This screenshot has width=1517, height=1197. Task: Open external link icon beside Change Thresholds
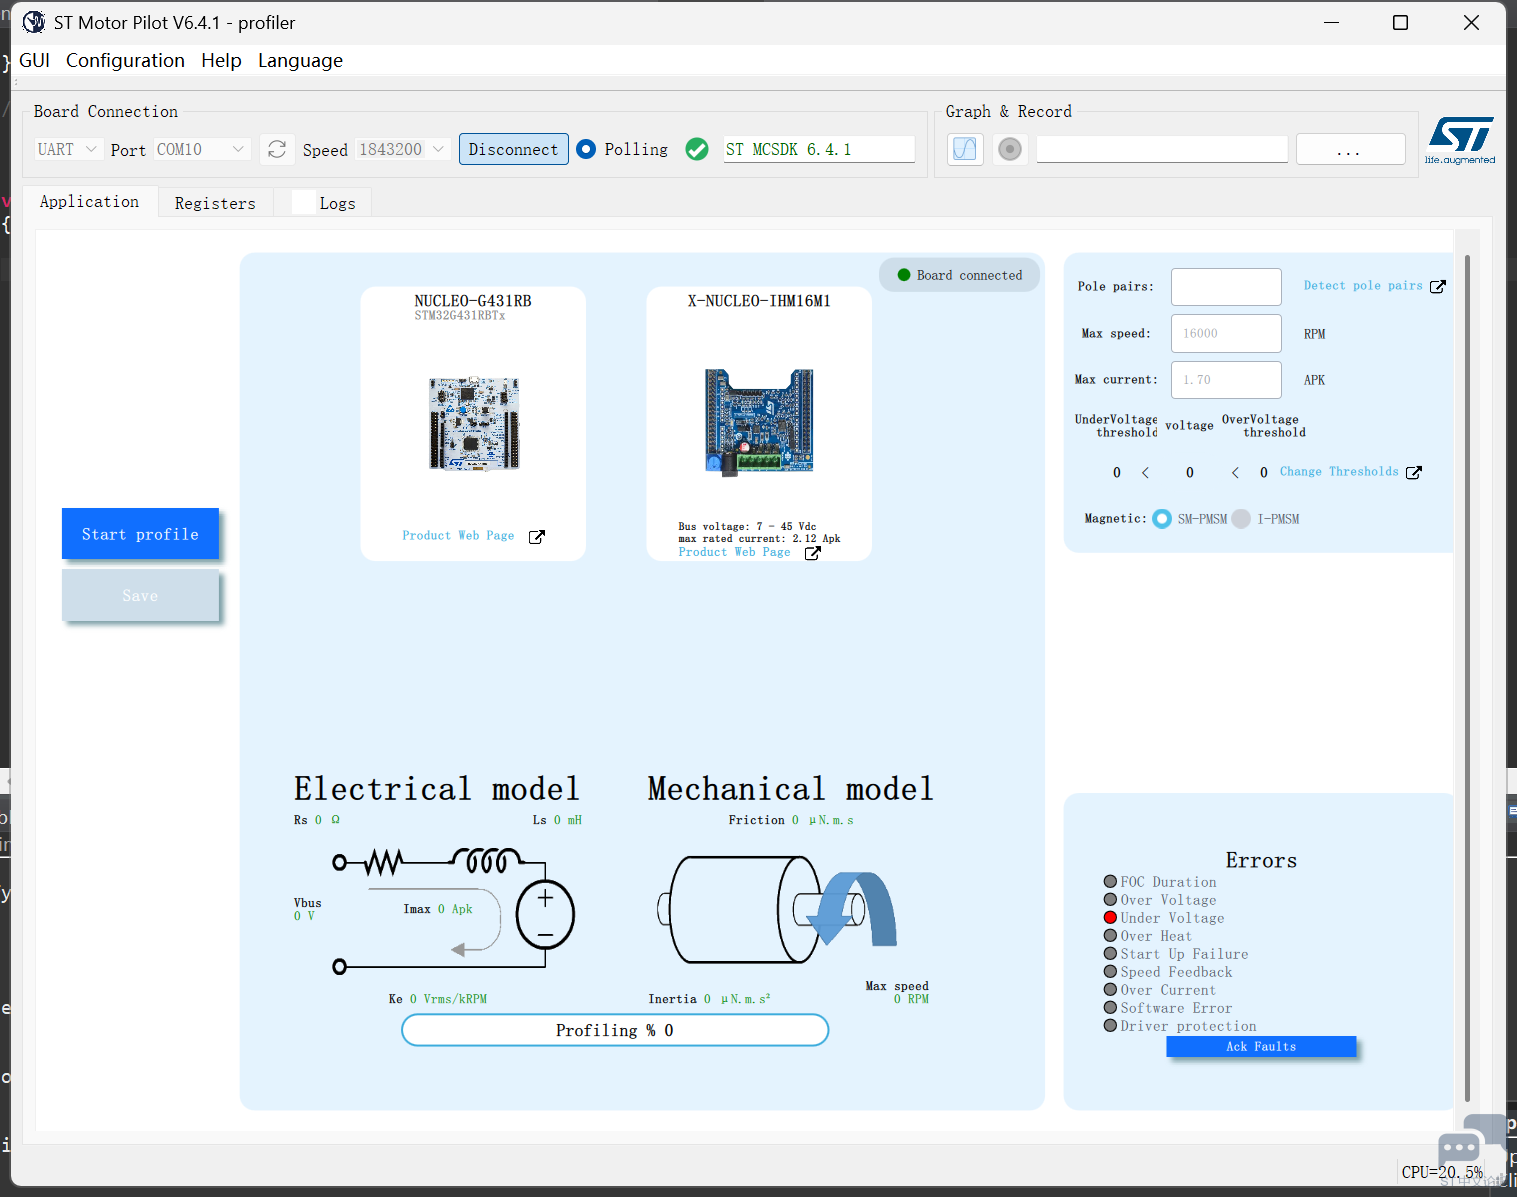click(1414, 472)
